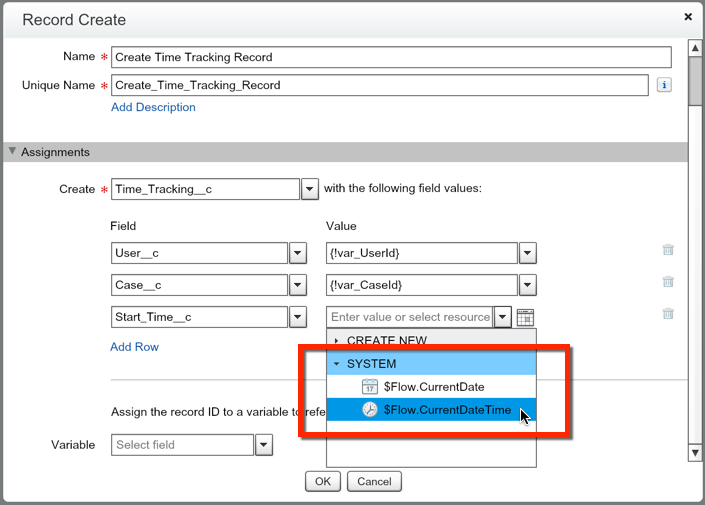
Task: Open the Time_Tracking__c object dropdown
Action: coord(310,189)
